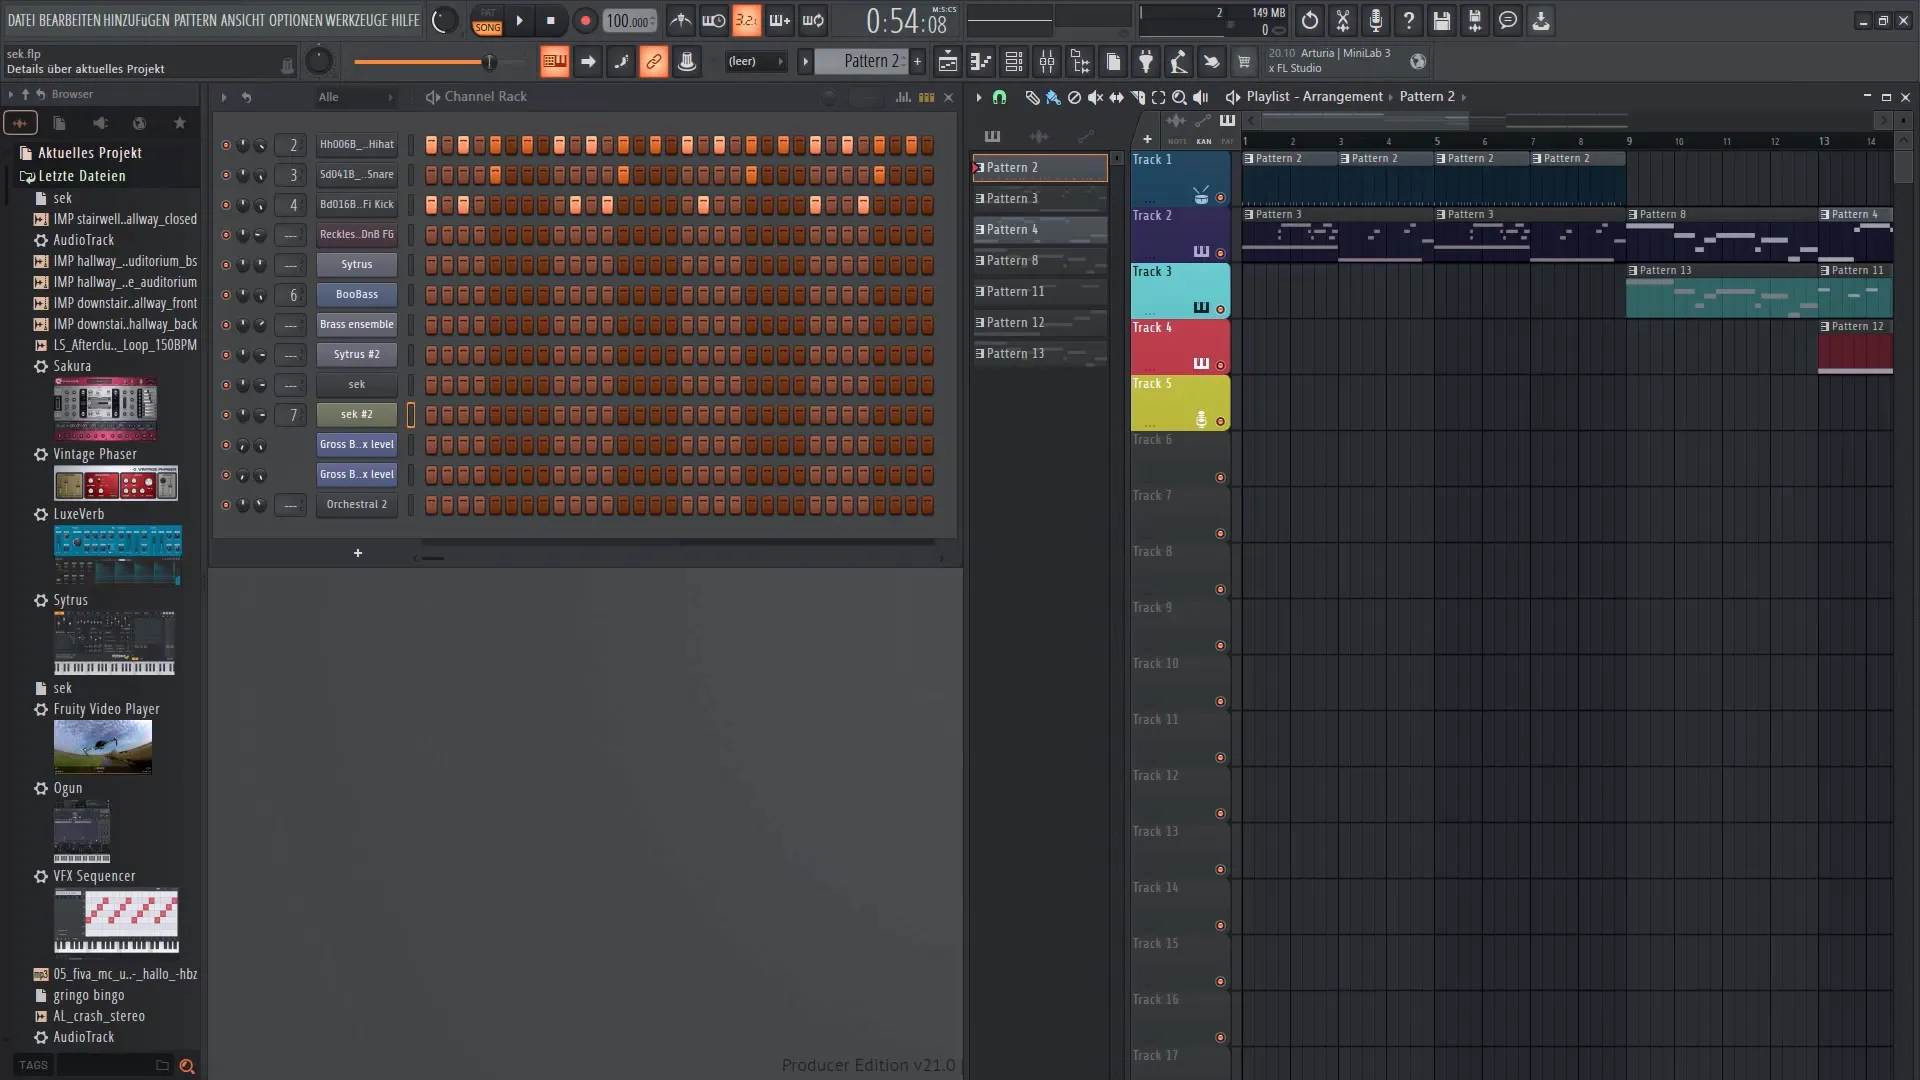Open the Channel rack view icon
Viewport: 1920px width, 1080px height.
tap(1013, 62)
